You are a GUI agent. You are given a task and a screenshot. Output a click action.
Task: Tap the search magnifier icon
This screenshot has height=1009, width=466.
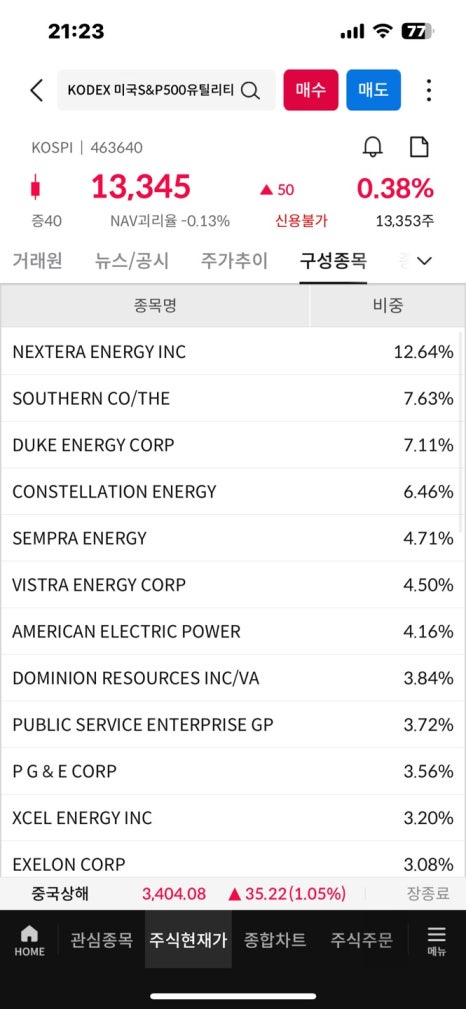click(250, 91)
